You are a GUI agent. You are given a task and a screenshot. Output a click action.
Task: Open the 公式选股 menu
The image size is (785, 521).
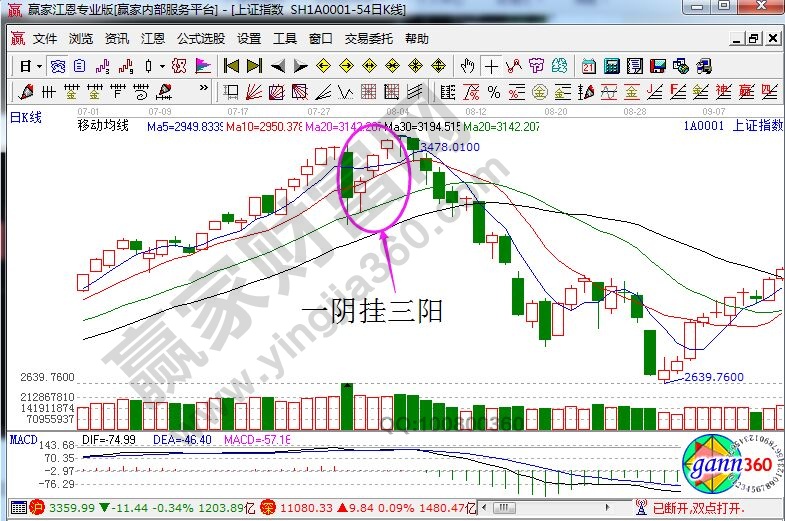pos(200,39)
